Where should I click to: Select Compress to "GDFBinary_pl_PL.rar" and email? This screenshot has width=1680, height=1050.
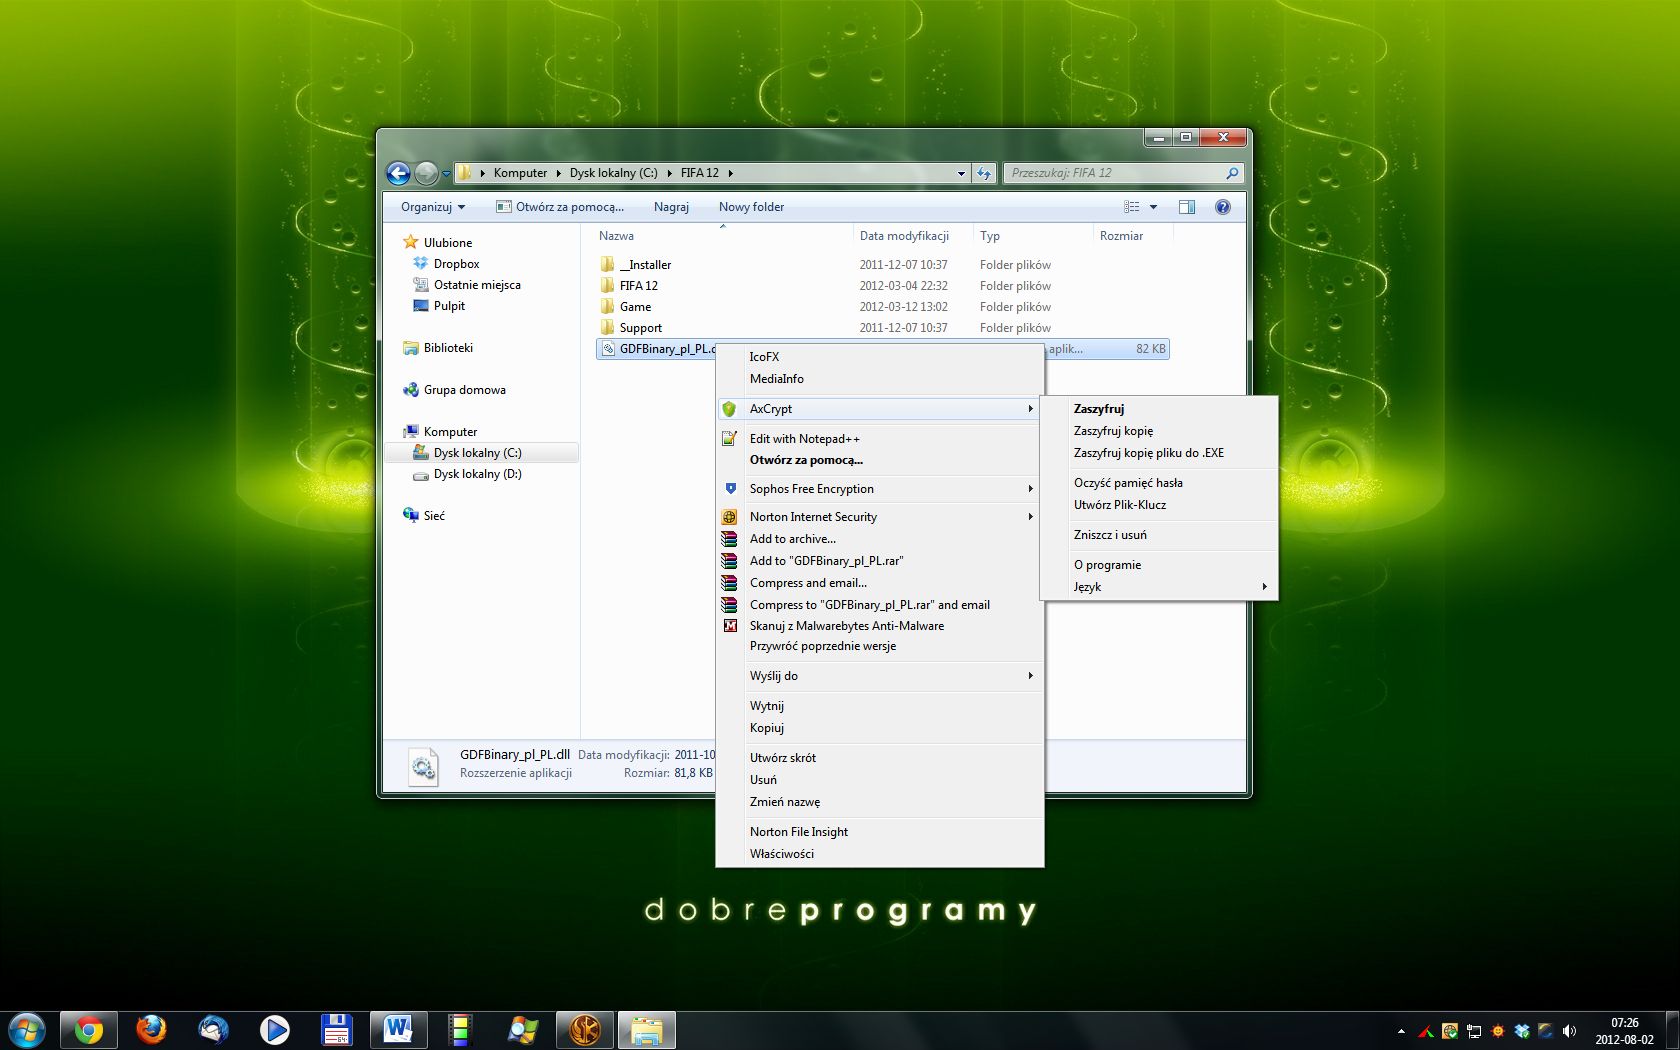(x=878, y=604)
